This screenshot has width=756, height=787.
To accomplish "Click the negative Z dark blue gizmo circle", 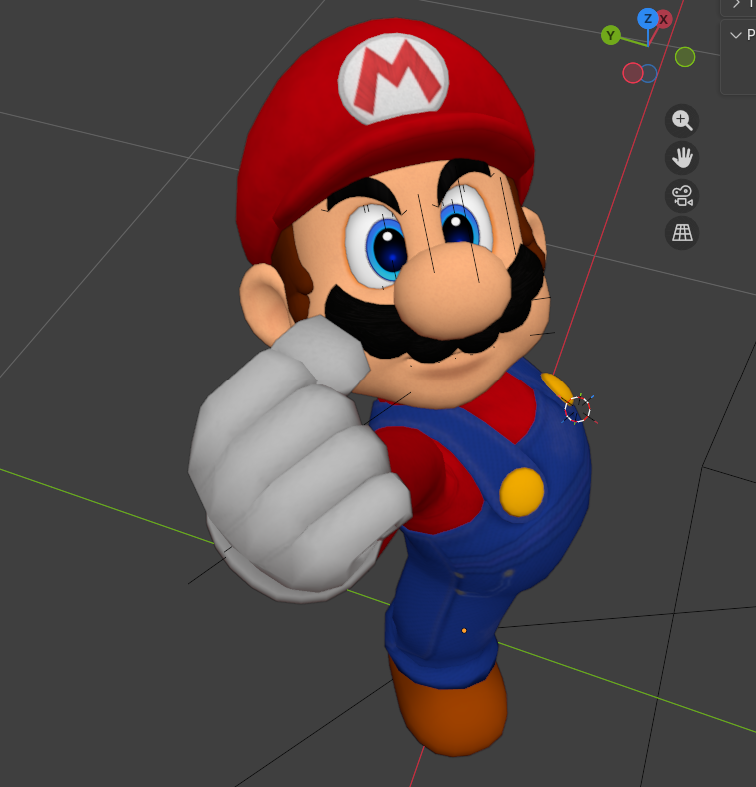I will [650, 73].
